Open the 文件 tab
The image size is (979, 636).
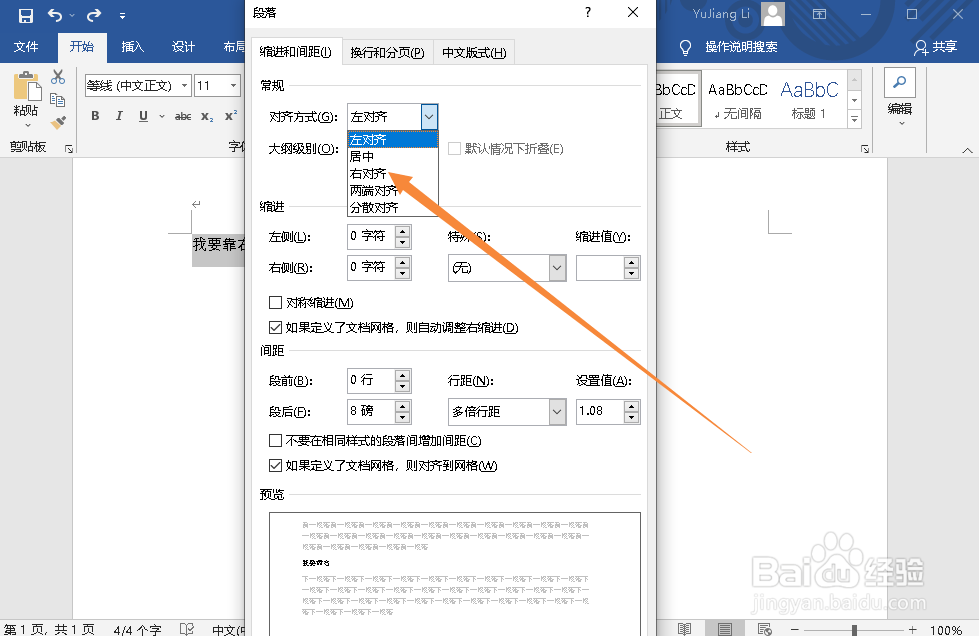(x=26, y=47)
